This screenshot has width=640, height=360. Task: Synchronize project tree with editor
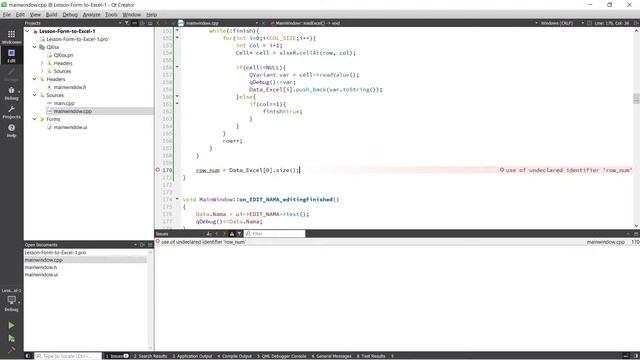point(134,23)
